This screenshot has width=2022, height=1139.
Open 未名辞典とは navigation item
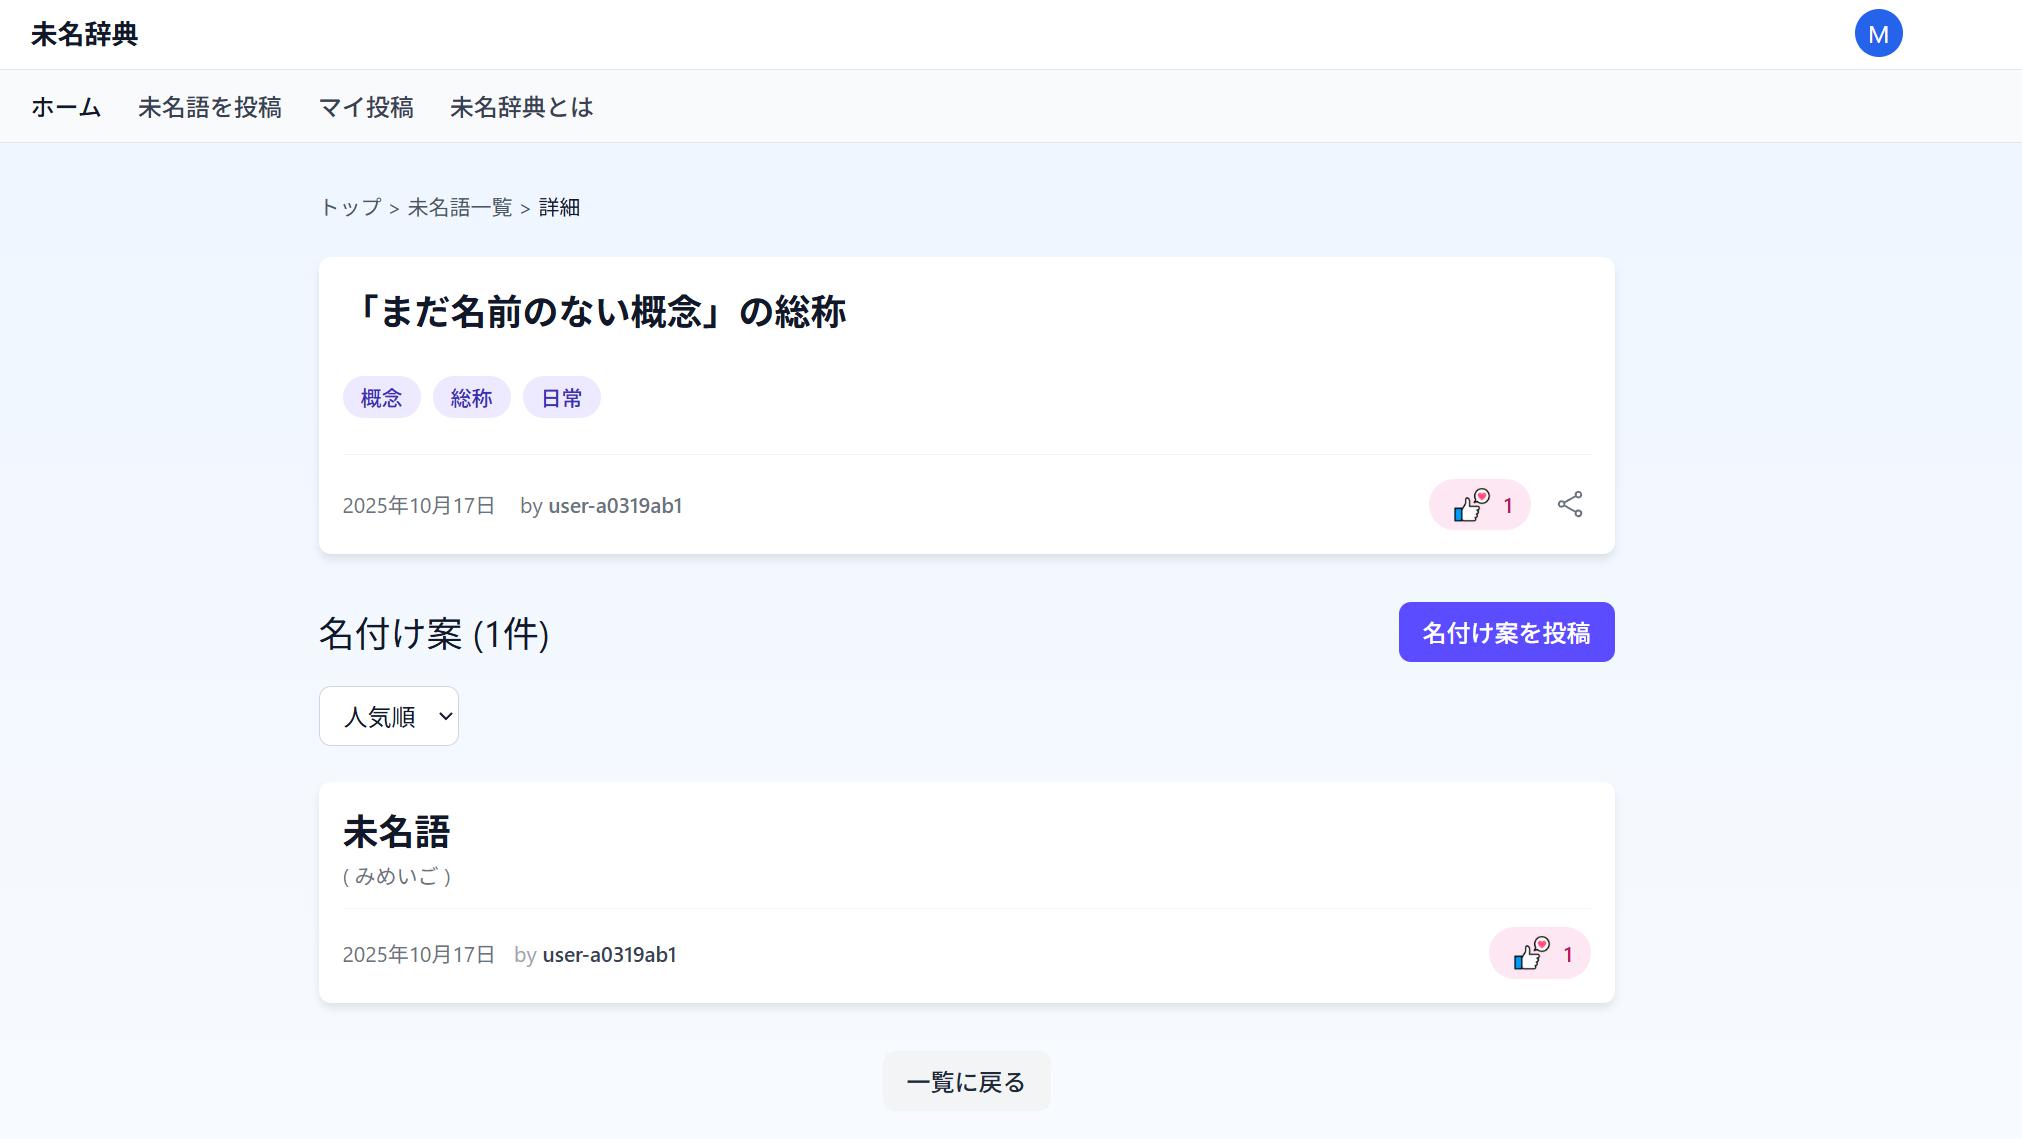[521, 107]
